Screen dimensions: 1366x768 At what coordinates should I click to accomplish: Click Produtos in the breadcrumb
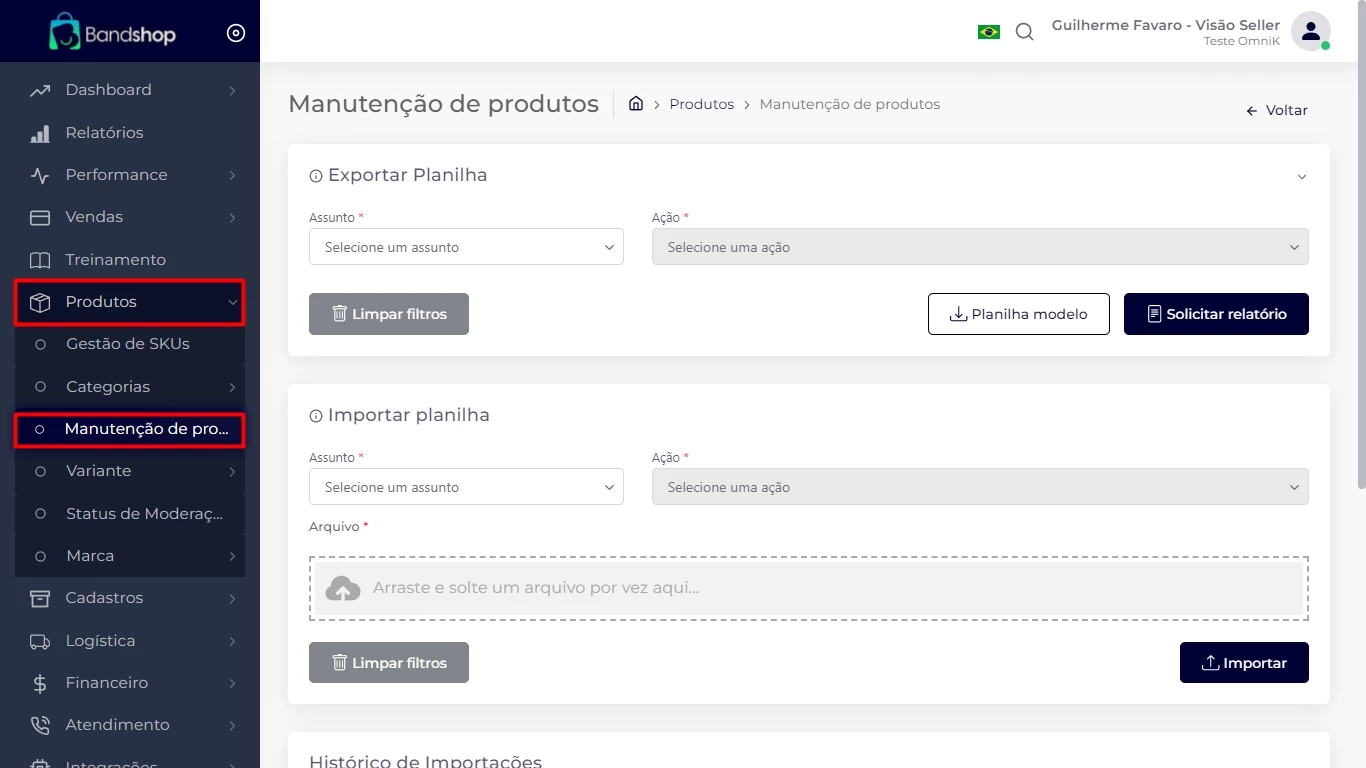coord(701,104)
